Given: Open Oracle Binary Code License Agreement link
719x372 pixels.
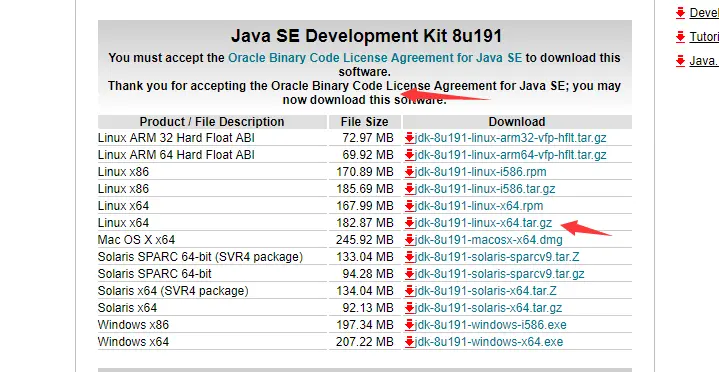Looking at the screenshot, I should (x=375, y=58).
